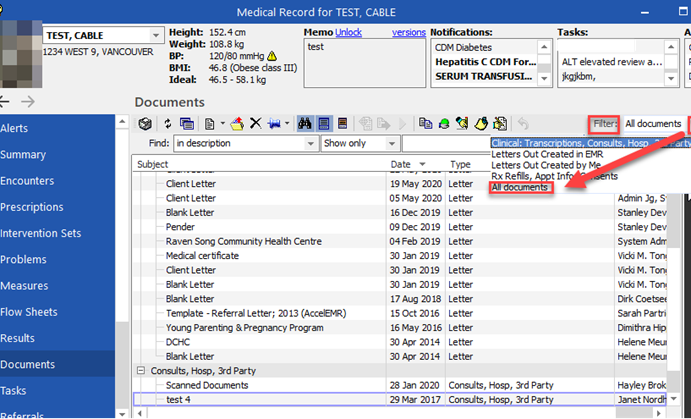Click the documents list scroll-down arrow
The height and width of the screenshot is (419, 691).
(674, 399)
